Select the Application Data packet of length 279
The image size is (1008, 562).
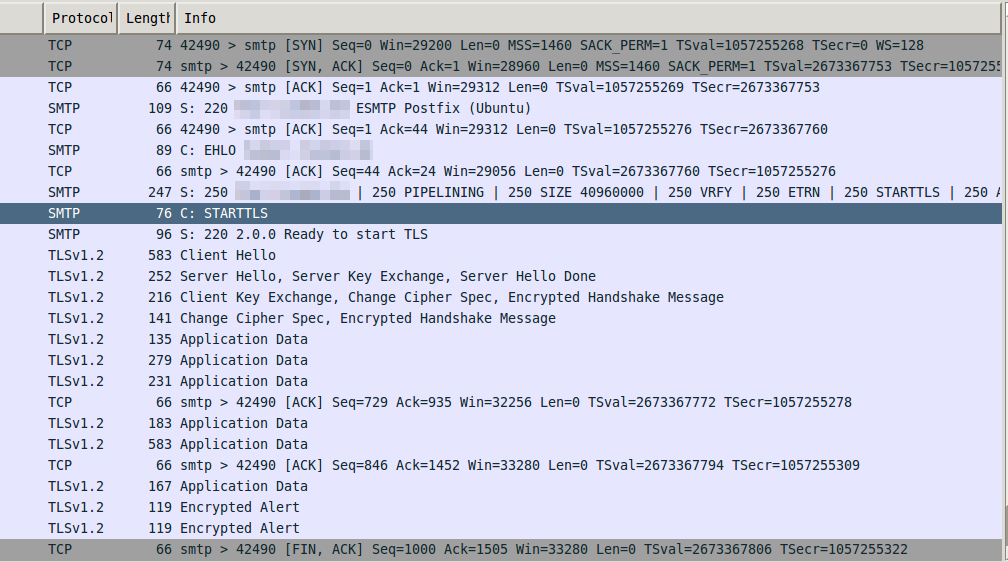pos(400,360)
